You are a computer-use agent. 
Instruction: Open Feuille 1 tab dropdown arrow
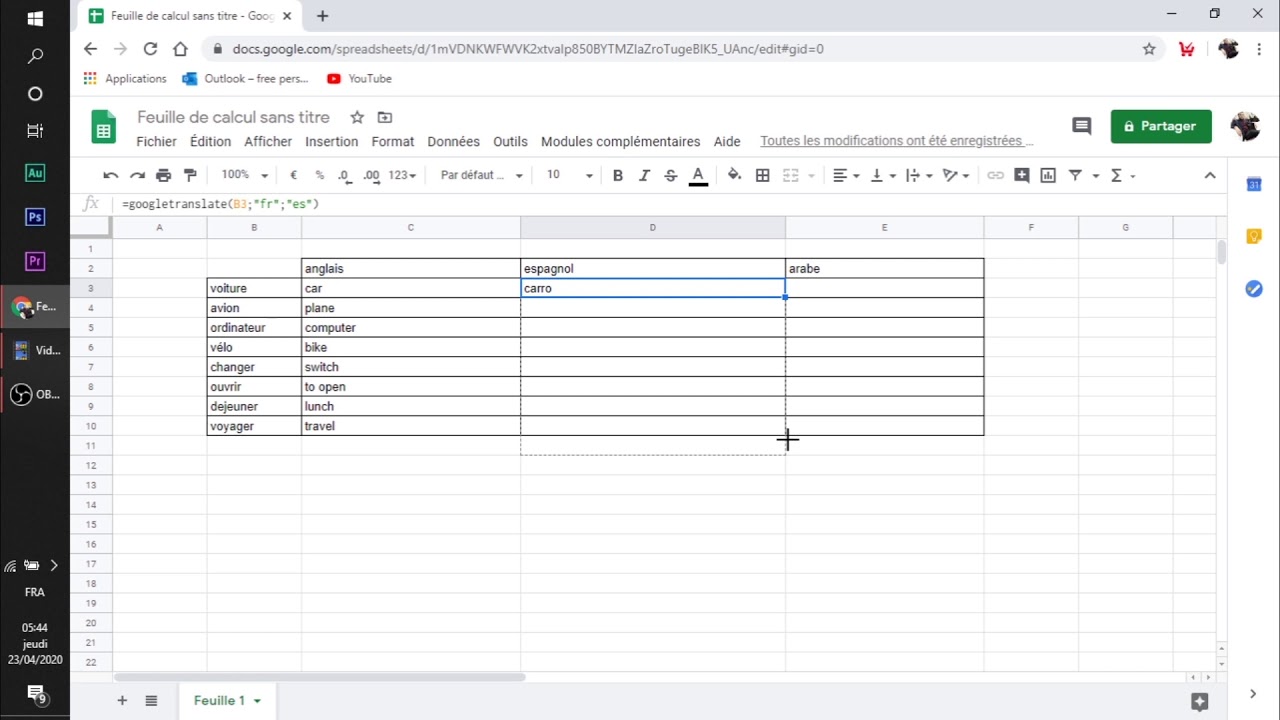257,701
